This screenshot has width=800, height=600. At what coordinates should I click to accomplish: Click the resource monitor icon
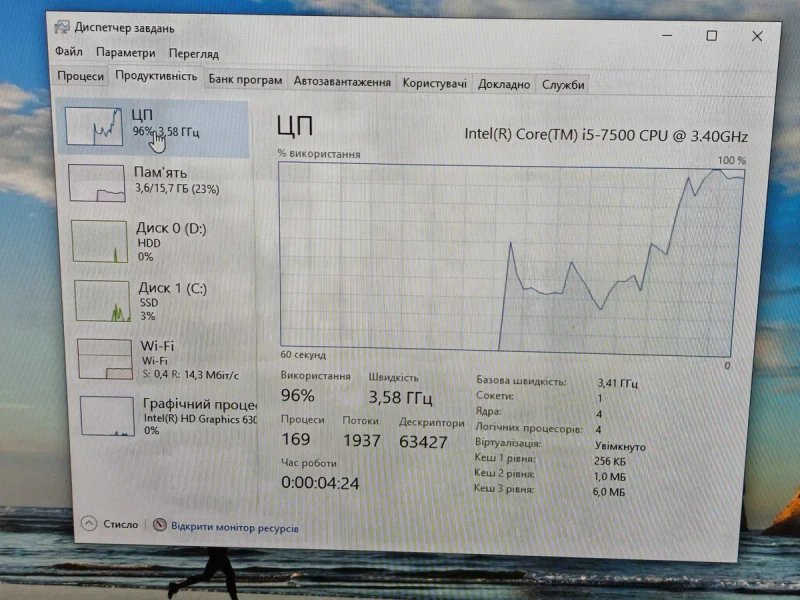coord(160,525)
